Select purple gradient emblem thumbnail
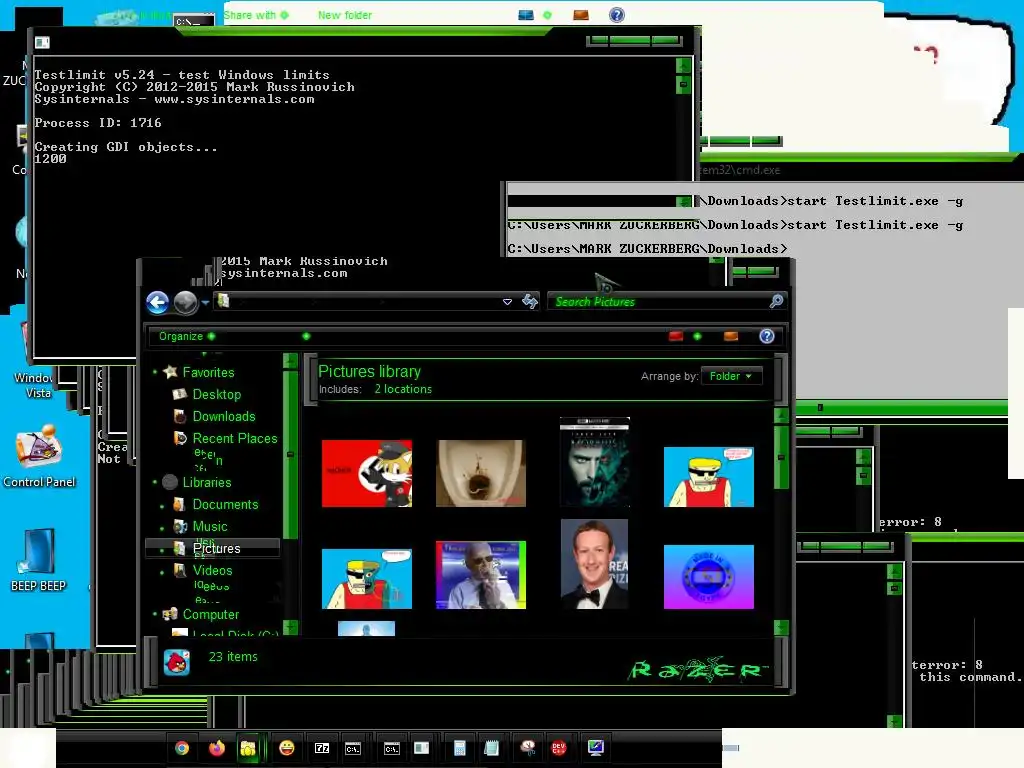Image resolution: width=1024 pixels, height=768 pixels. (x=709, y=577)
